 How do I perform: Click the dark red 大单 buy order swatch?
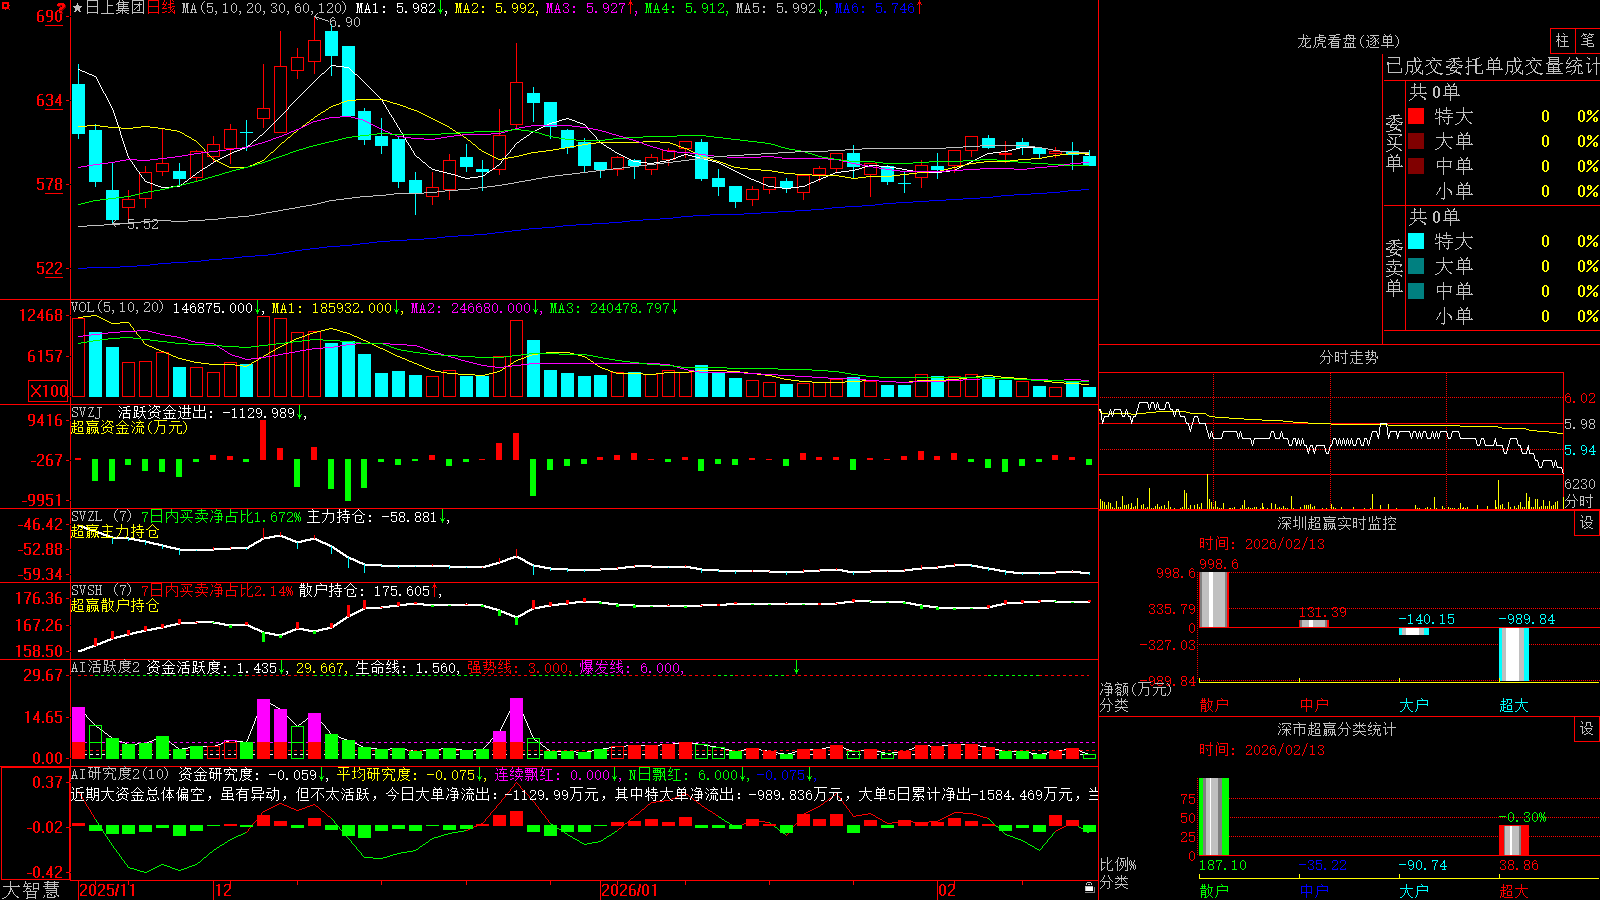tap(1416, 141)
